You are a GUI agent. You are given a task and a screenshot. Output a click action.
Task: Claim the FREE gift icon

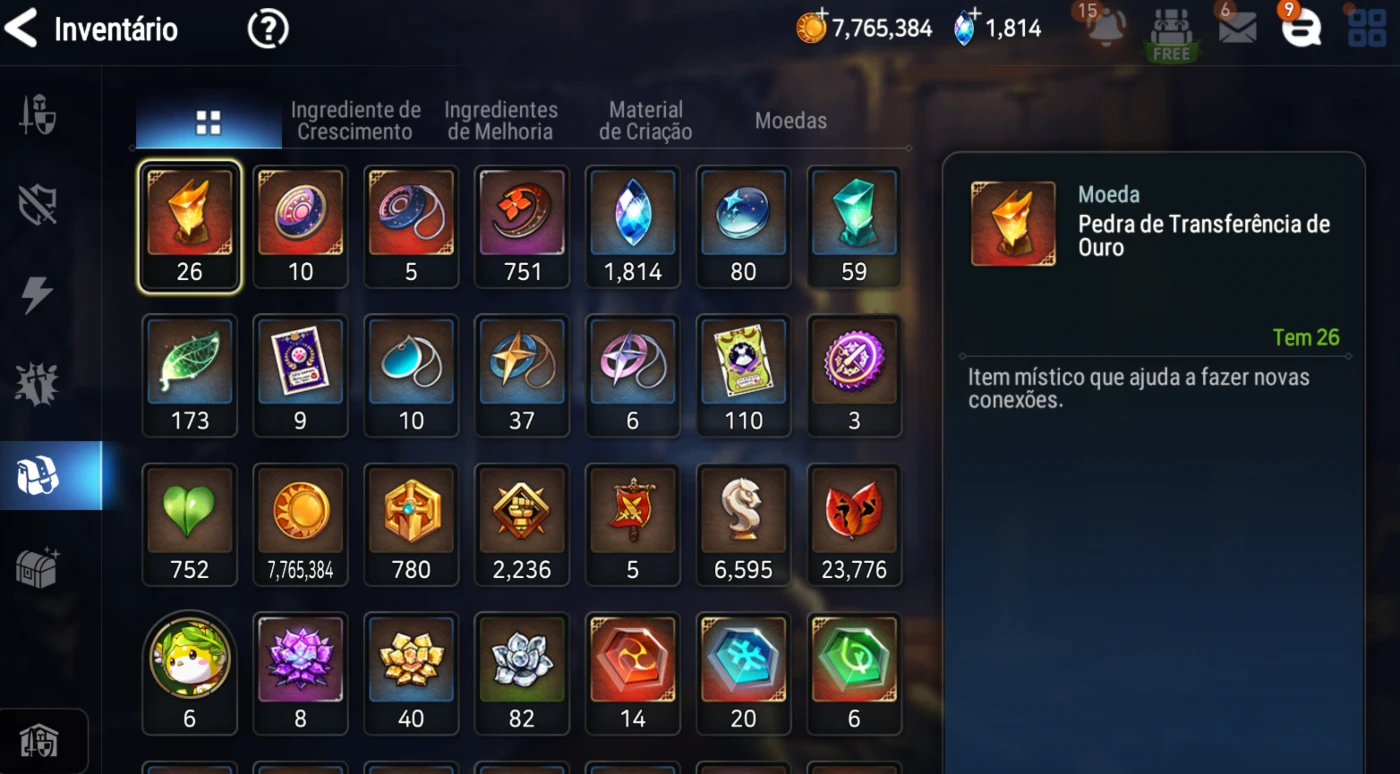(x=1171, y=35)
